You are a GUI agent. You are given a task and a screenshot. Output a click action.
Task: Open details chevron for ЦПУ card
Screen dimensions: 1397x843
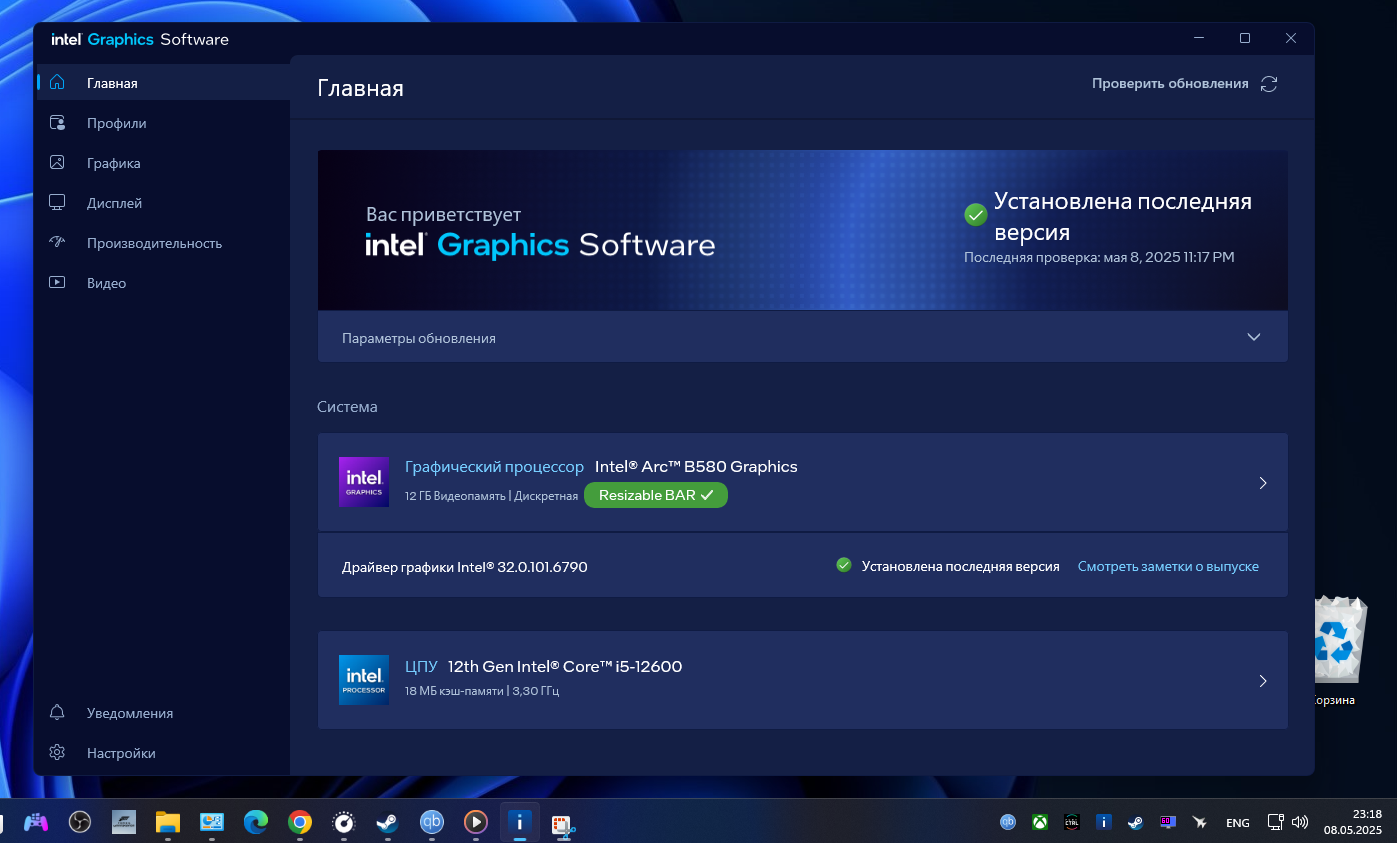point(1263,681)
